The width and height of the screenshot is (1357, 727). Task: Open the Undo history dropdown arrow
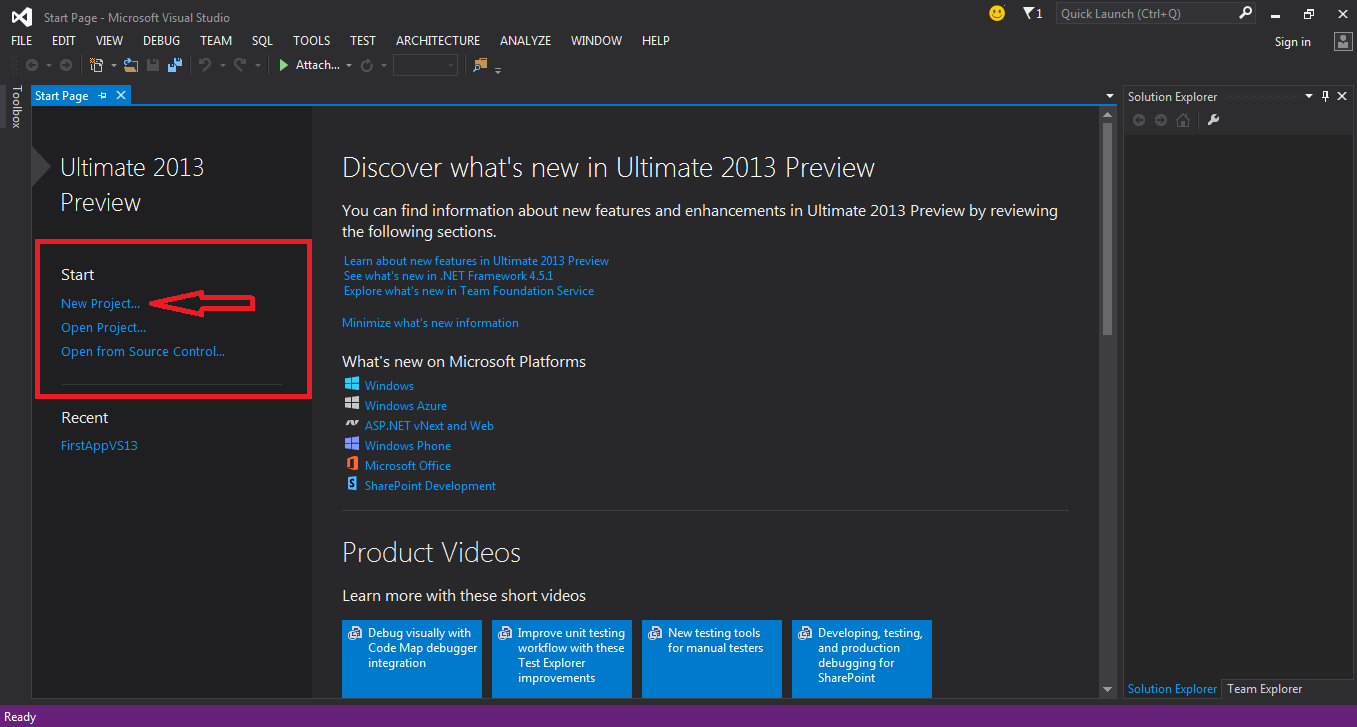(222, 66)
